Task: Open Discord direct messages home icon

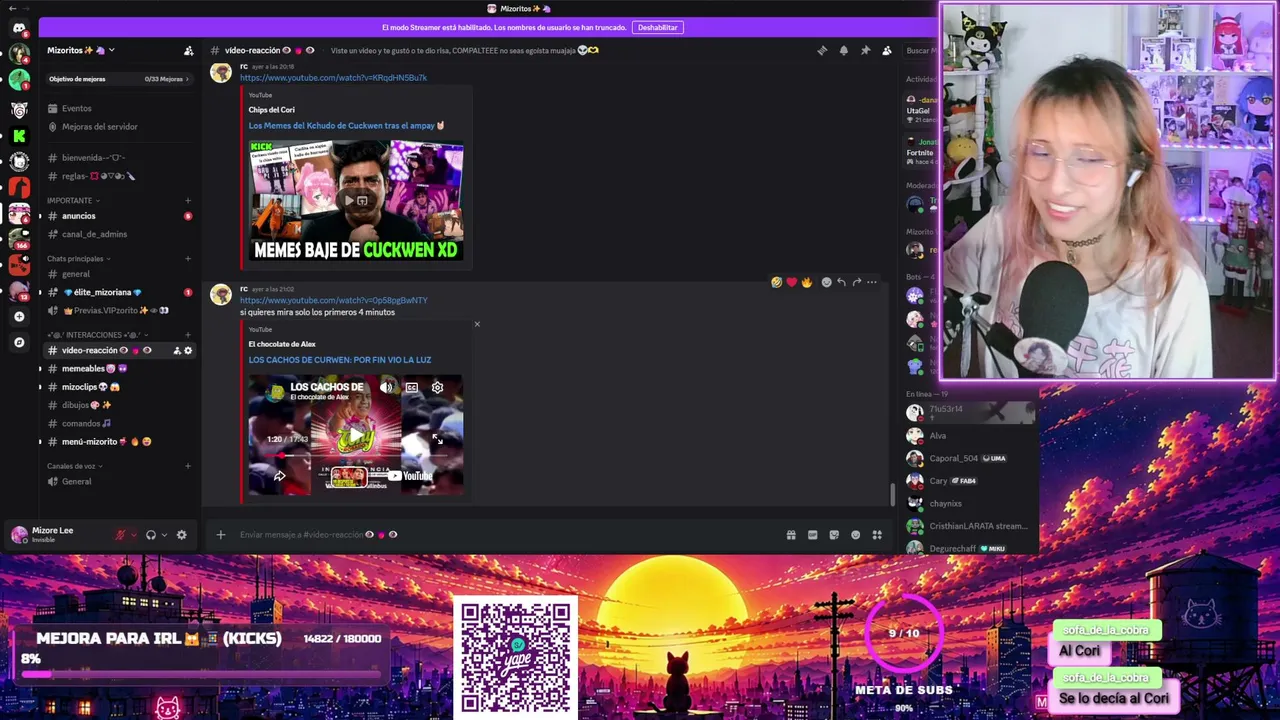Action: [19, 29]
